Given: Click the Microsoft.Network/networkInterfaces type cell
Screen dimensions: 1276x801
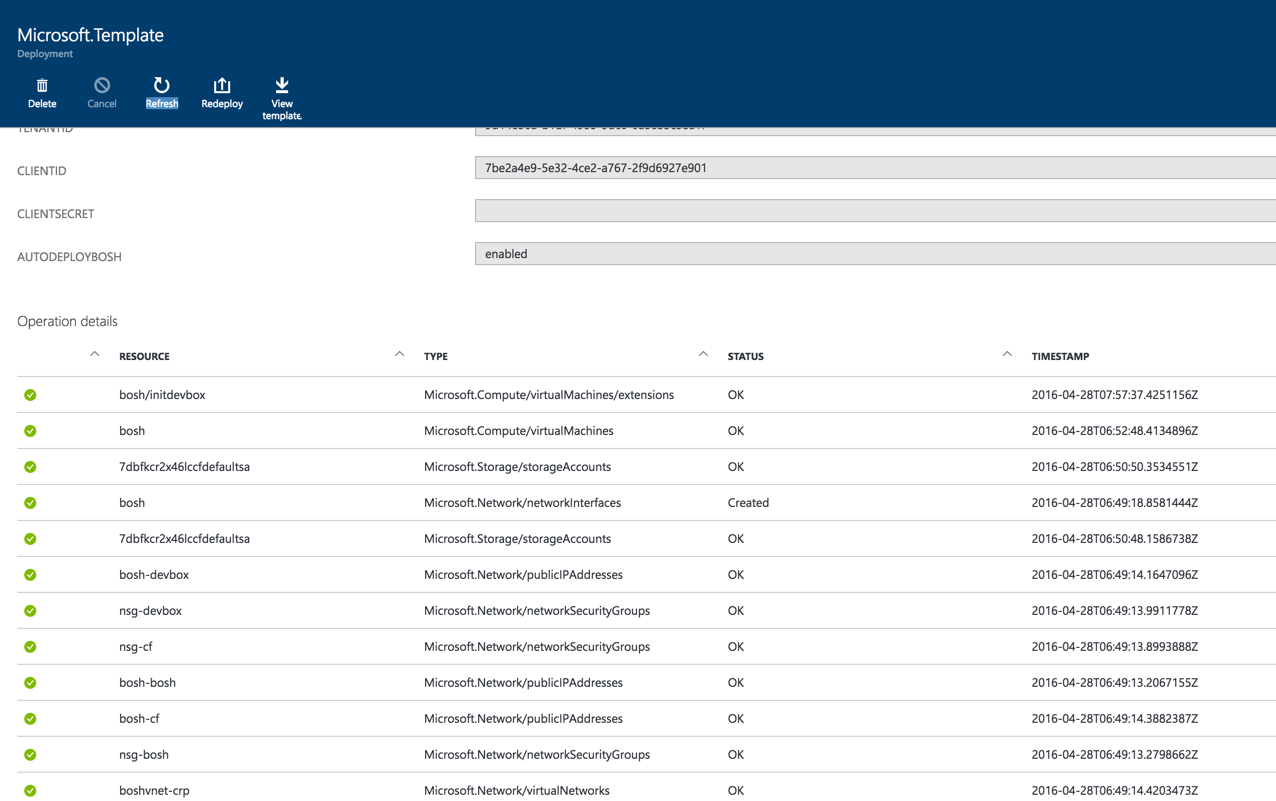Looking at the screenshot, I should click(x=522, y=503).
